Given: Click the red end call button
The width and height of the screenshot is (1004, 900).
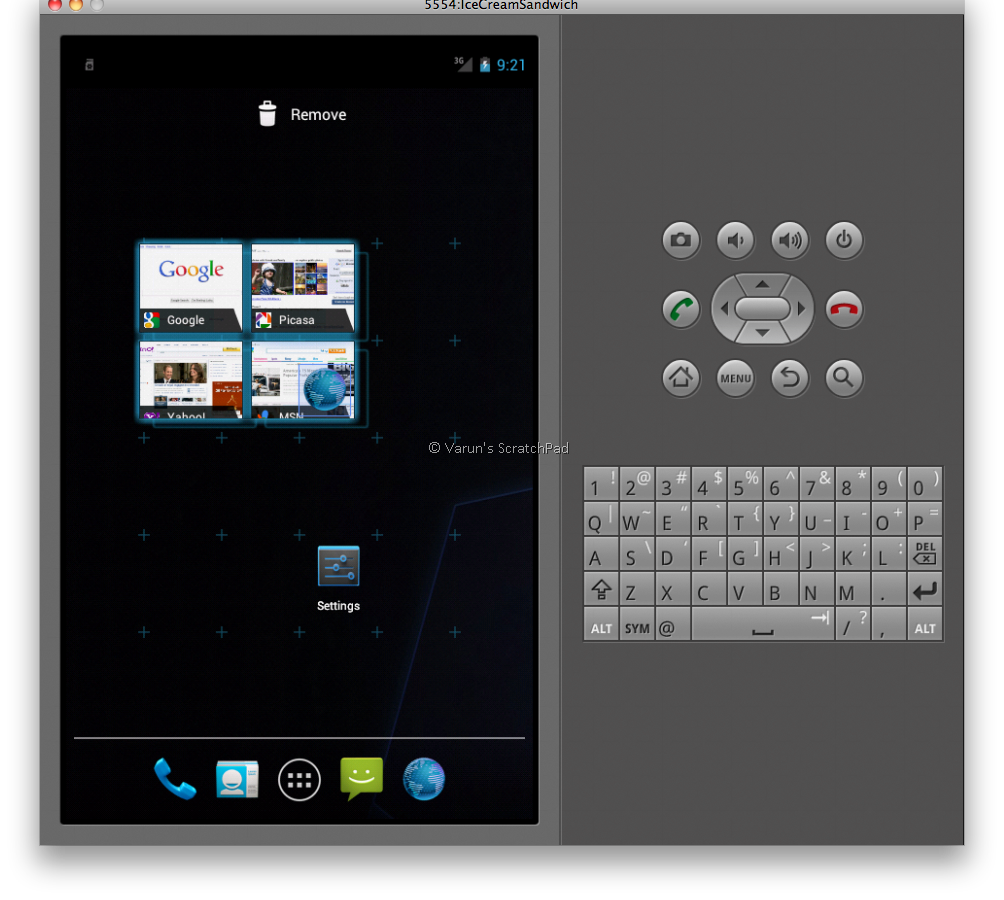Looking at the screenshot, I should coord(844,309).
